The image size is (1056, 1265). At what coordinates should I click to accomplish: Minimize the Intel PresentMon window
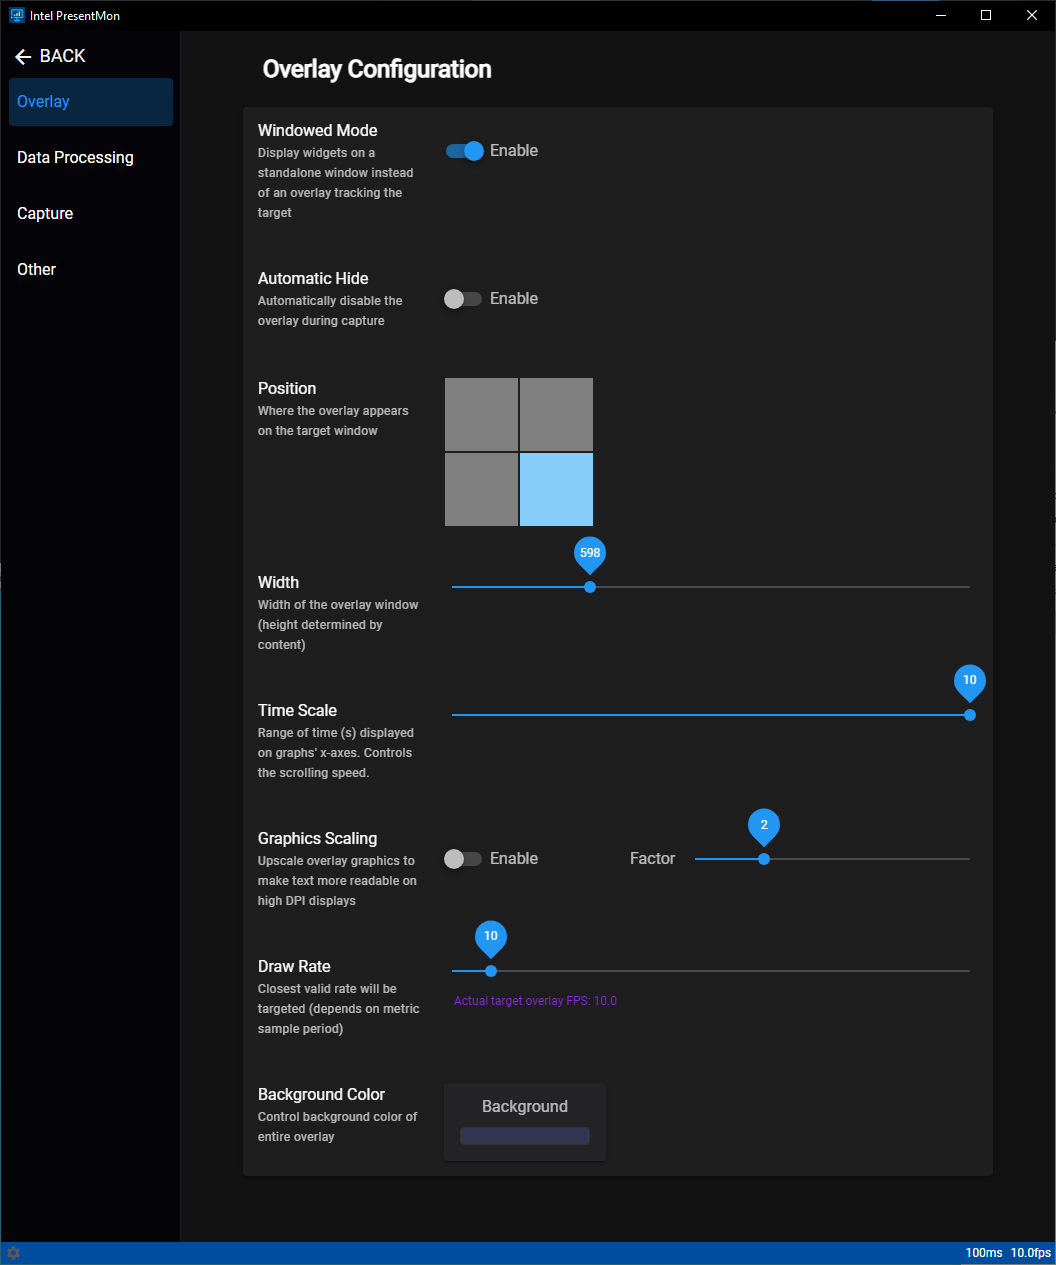[940, 15]
